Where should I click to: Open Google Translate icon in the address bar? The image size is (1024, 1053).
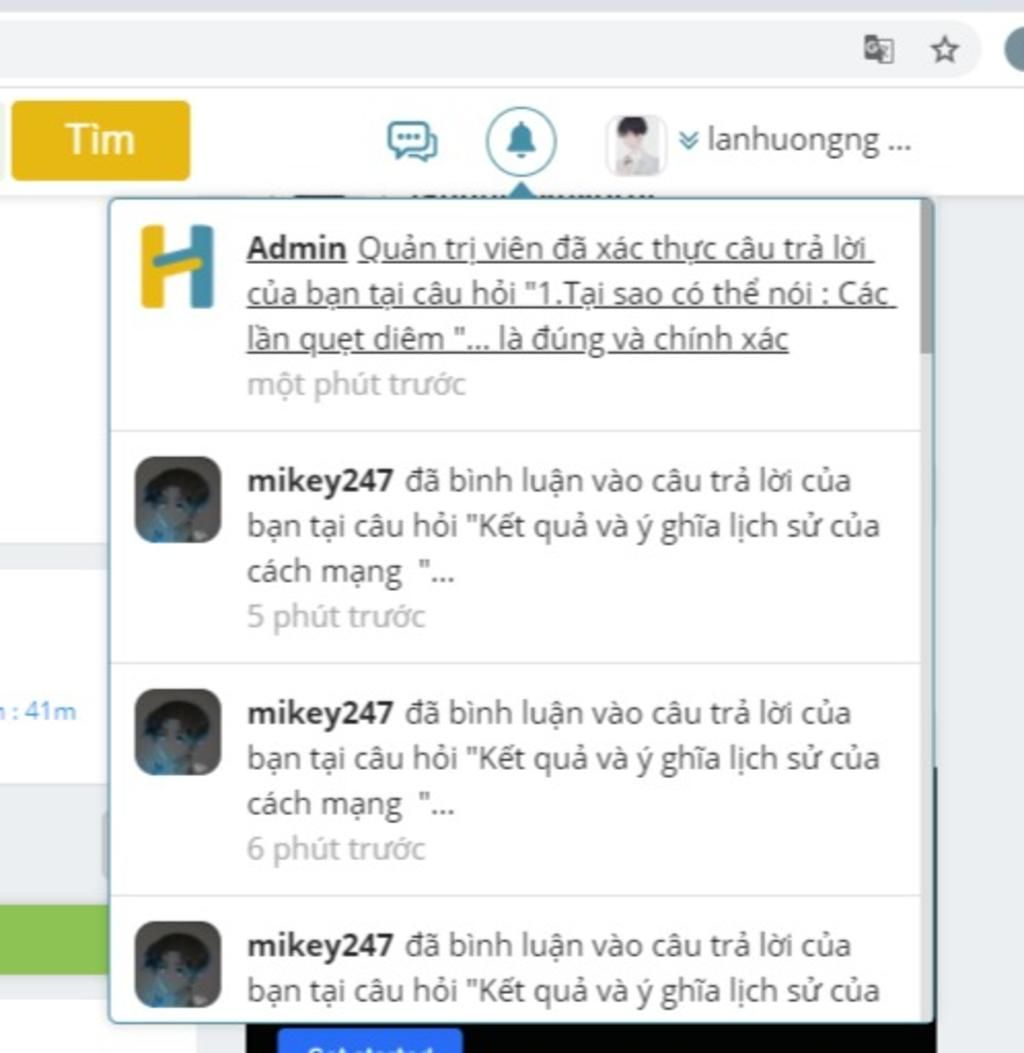pyautogui.click(x=878, y=50)
